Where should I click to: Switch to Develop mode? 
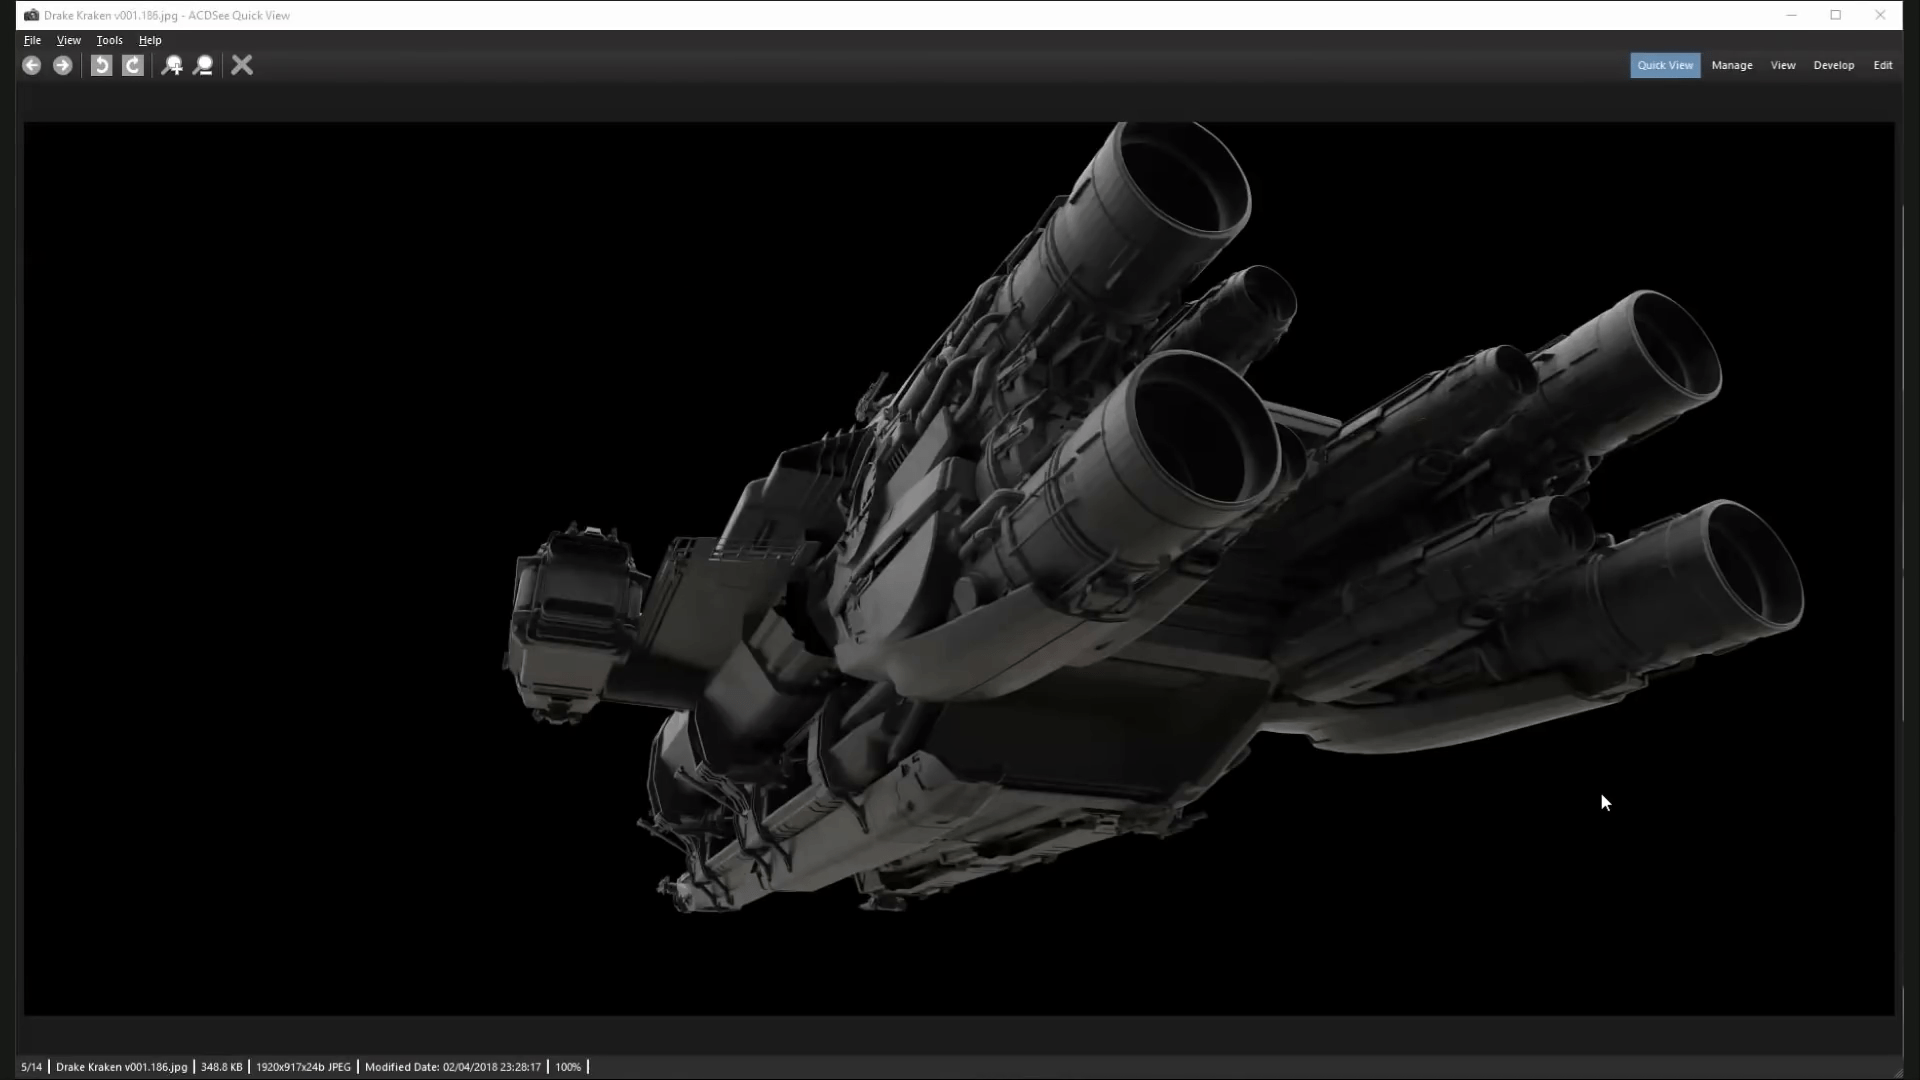coord(1834,65)
